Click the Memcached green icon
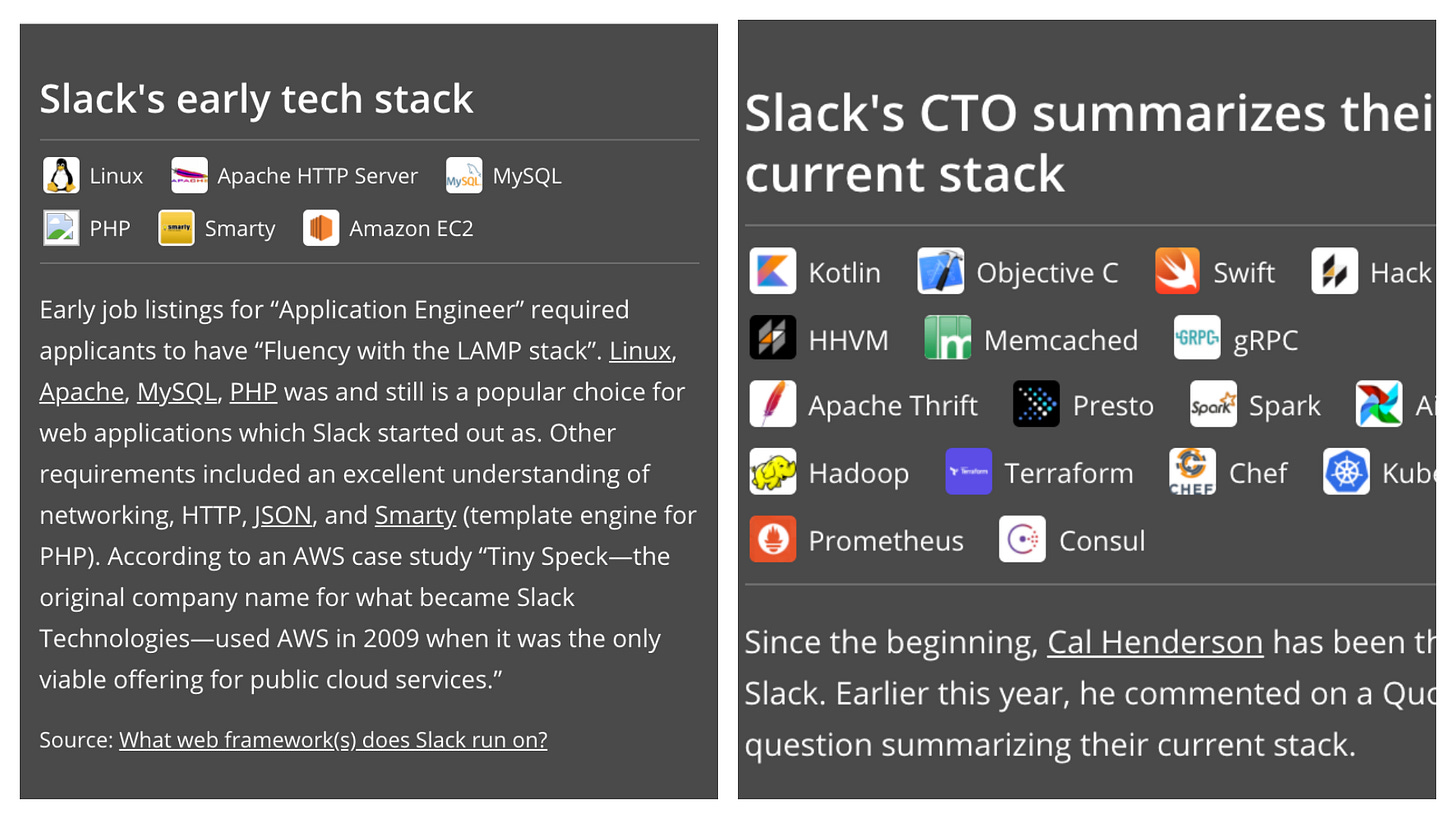This screenshot has height=819, width=1456. 948,340
